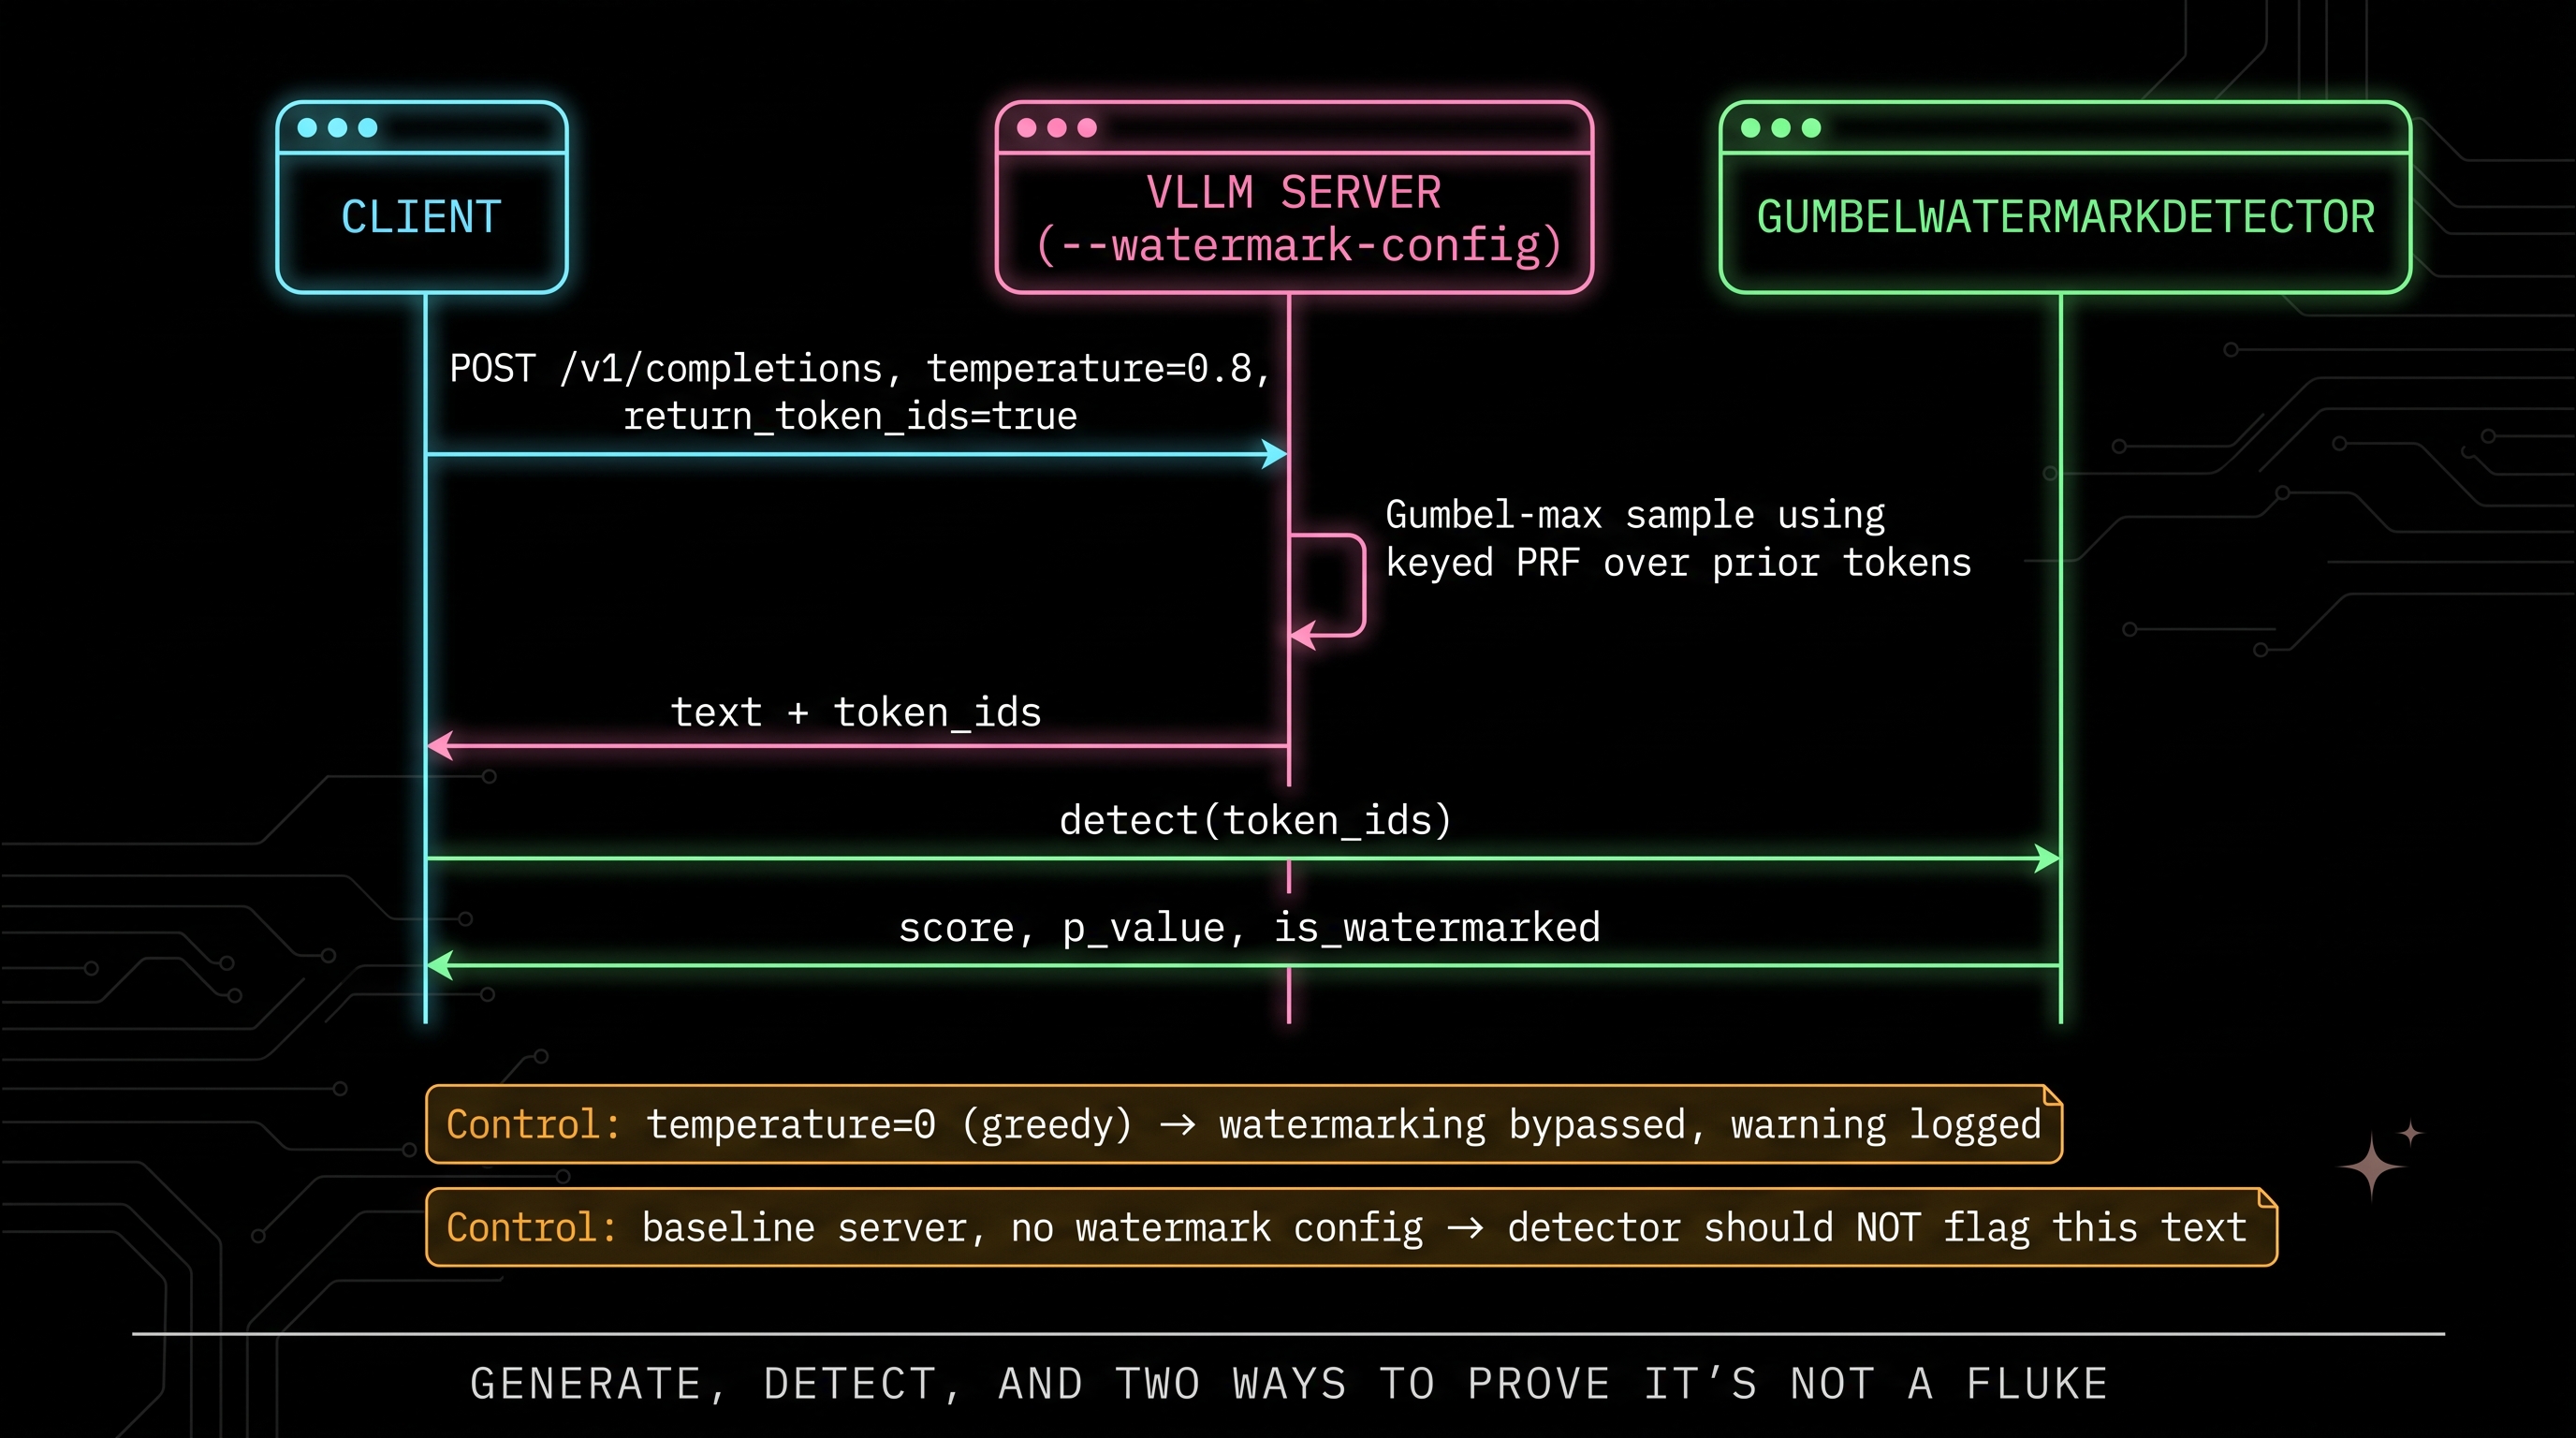Select the return_token_ids=true text

tap(850, 416)
